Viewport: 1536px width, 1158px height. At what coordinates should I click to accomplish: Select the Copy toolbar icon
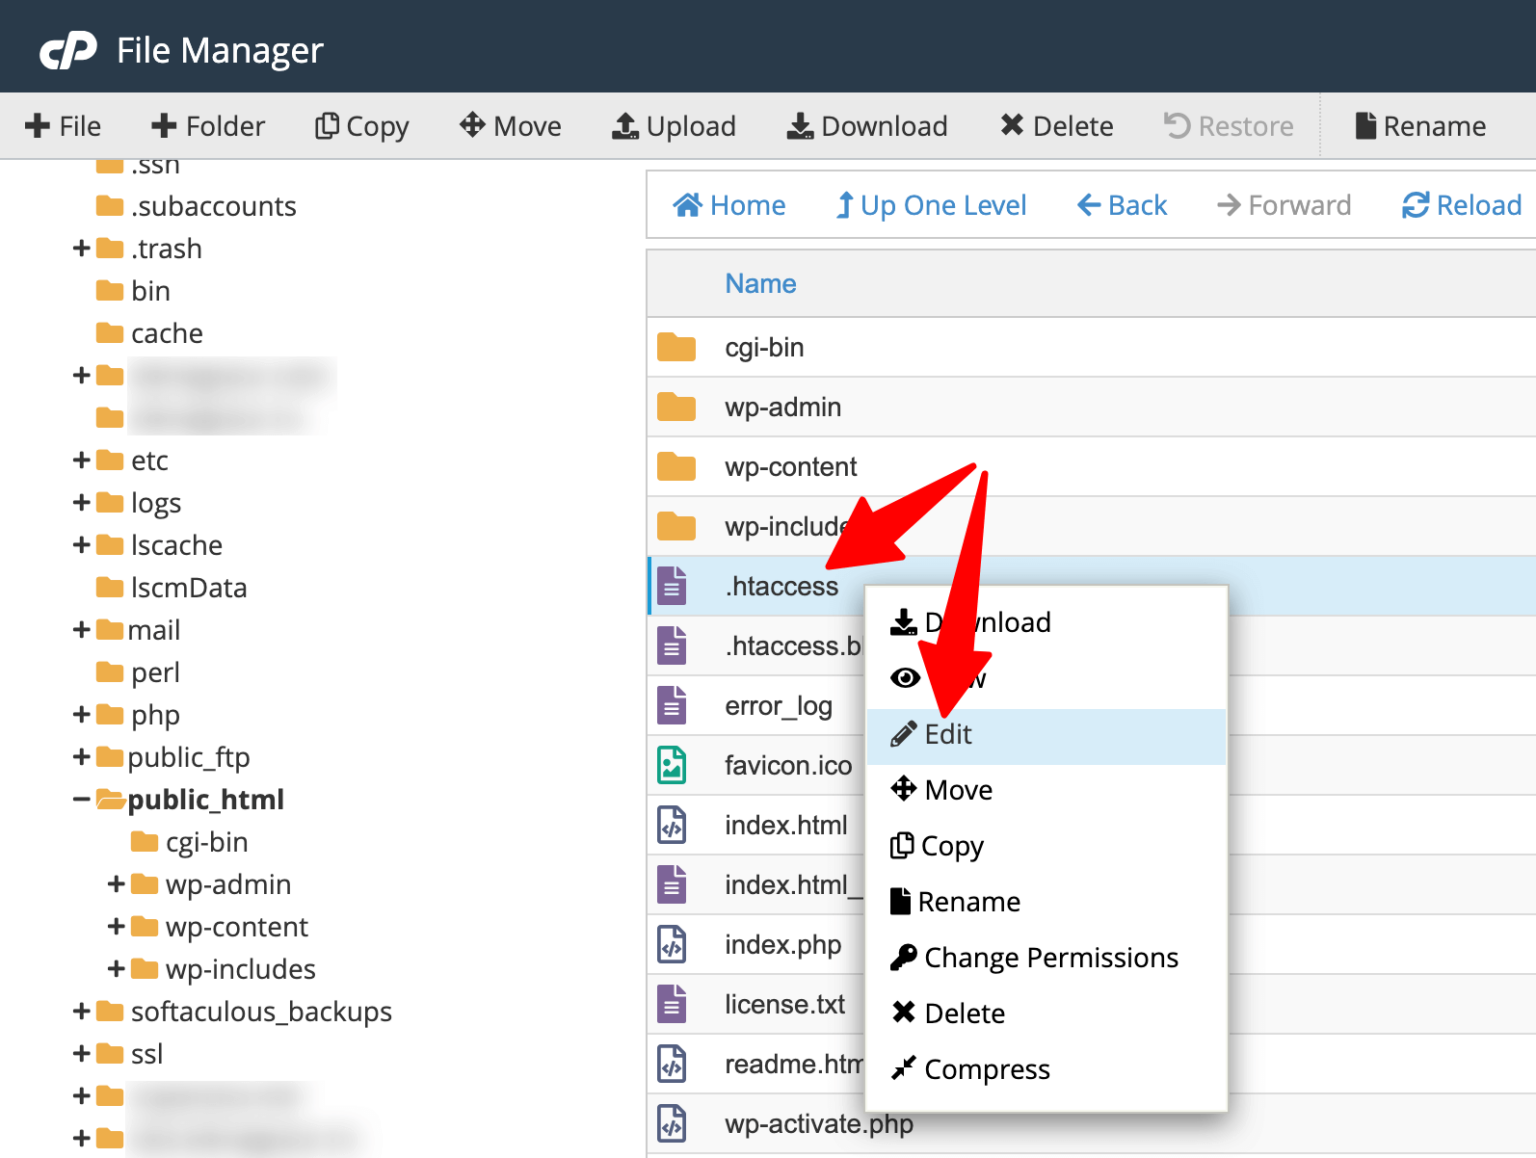(x=361, y=126)
